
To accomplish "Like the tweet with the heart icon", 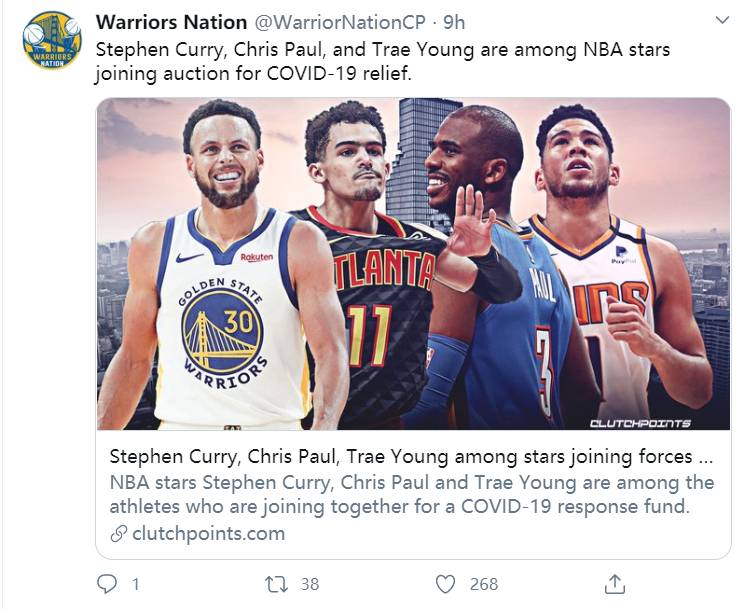I will point(446,583).
